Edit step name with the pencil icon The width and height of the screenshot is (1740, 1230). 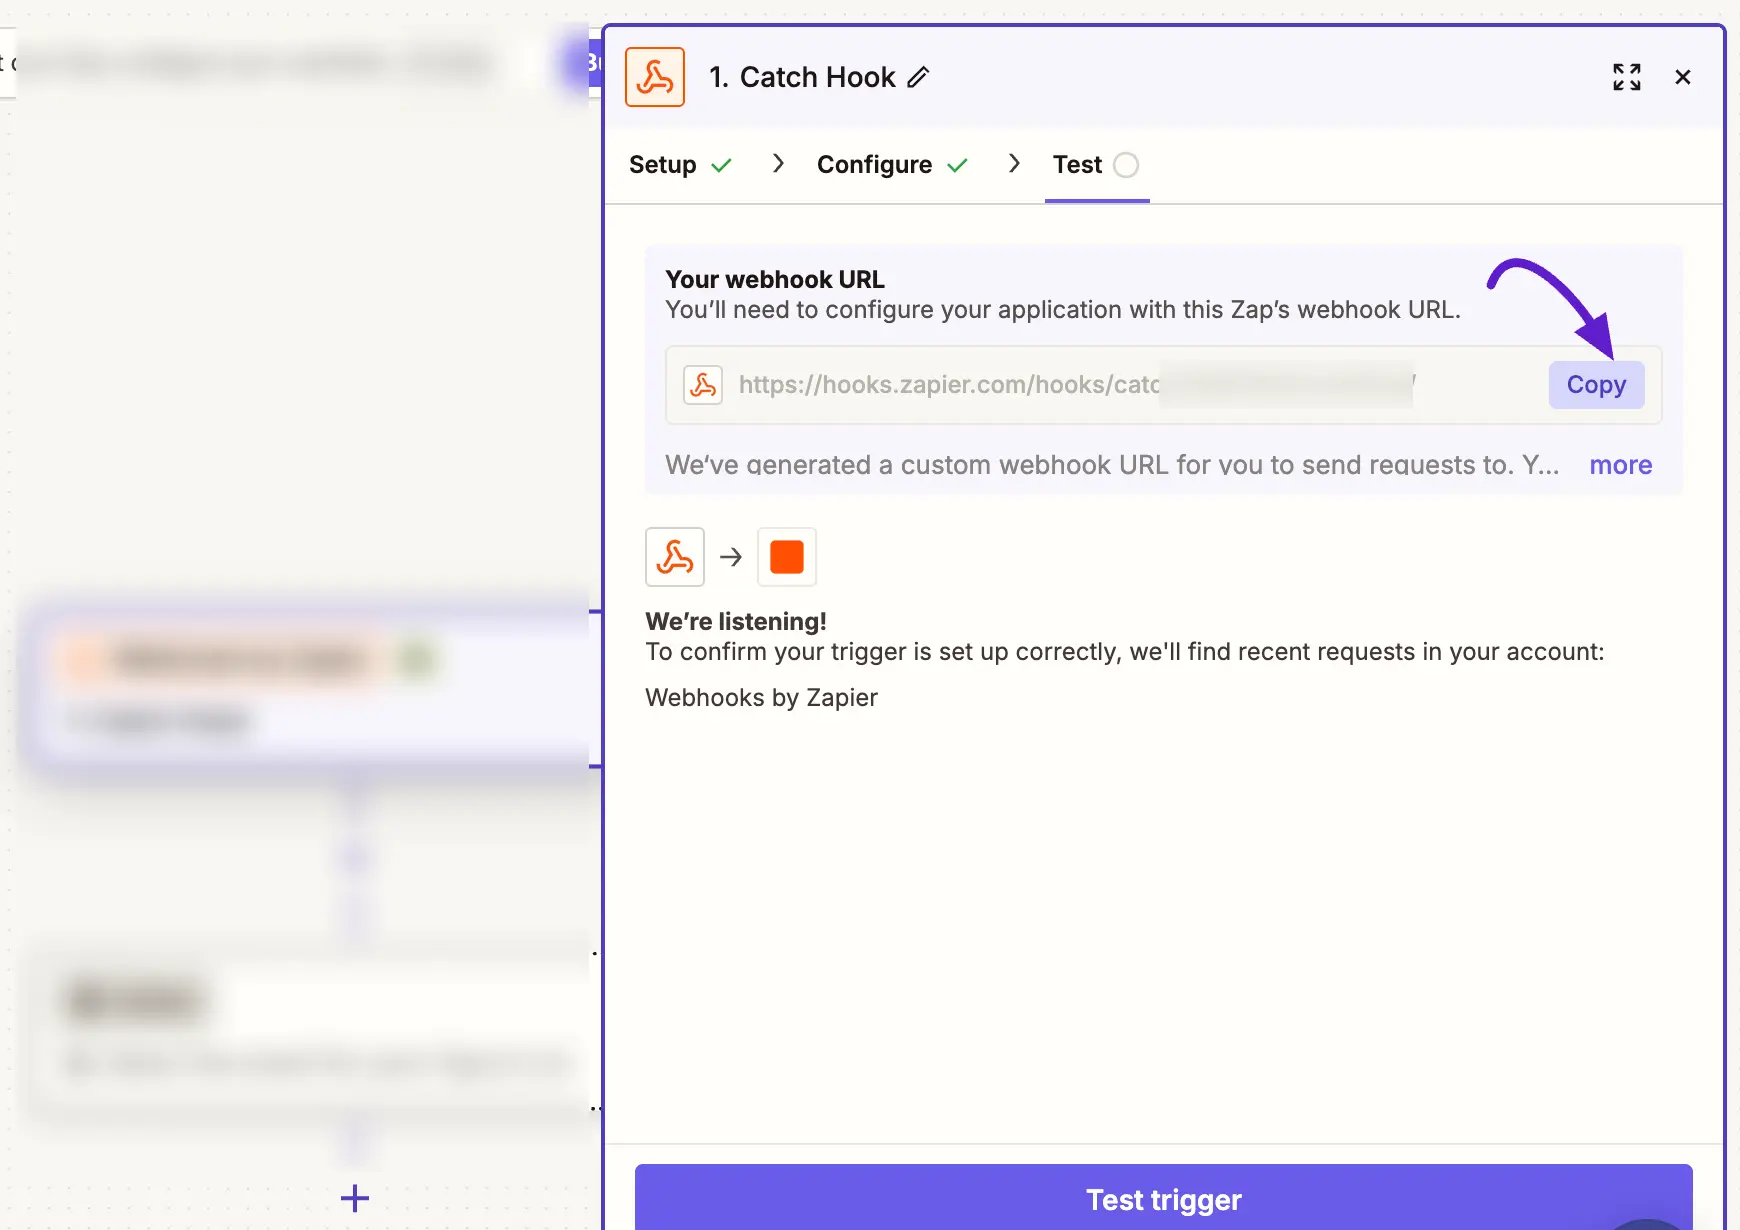pyautogui.click(x=918, y=77)
